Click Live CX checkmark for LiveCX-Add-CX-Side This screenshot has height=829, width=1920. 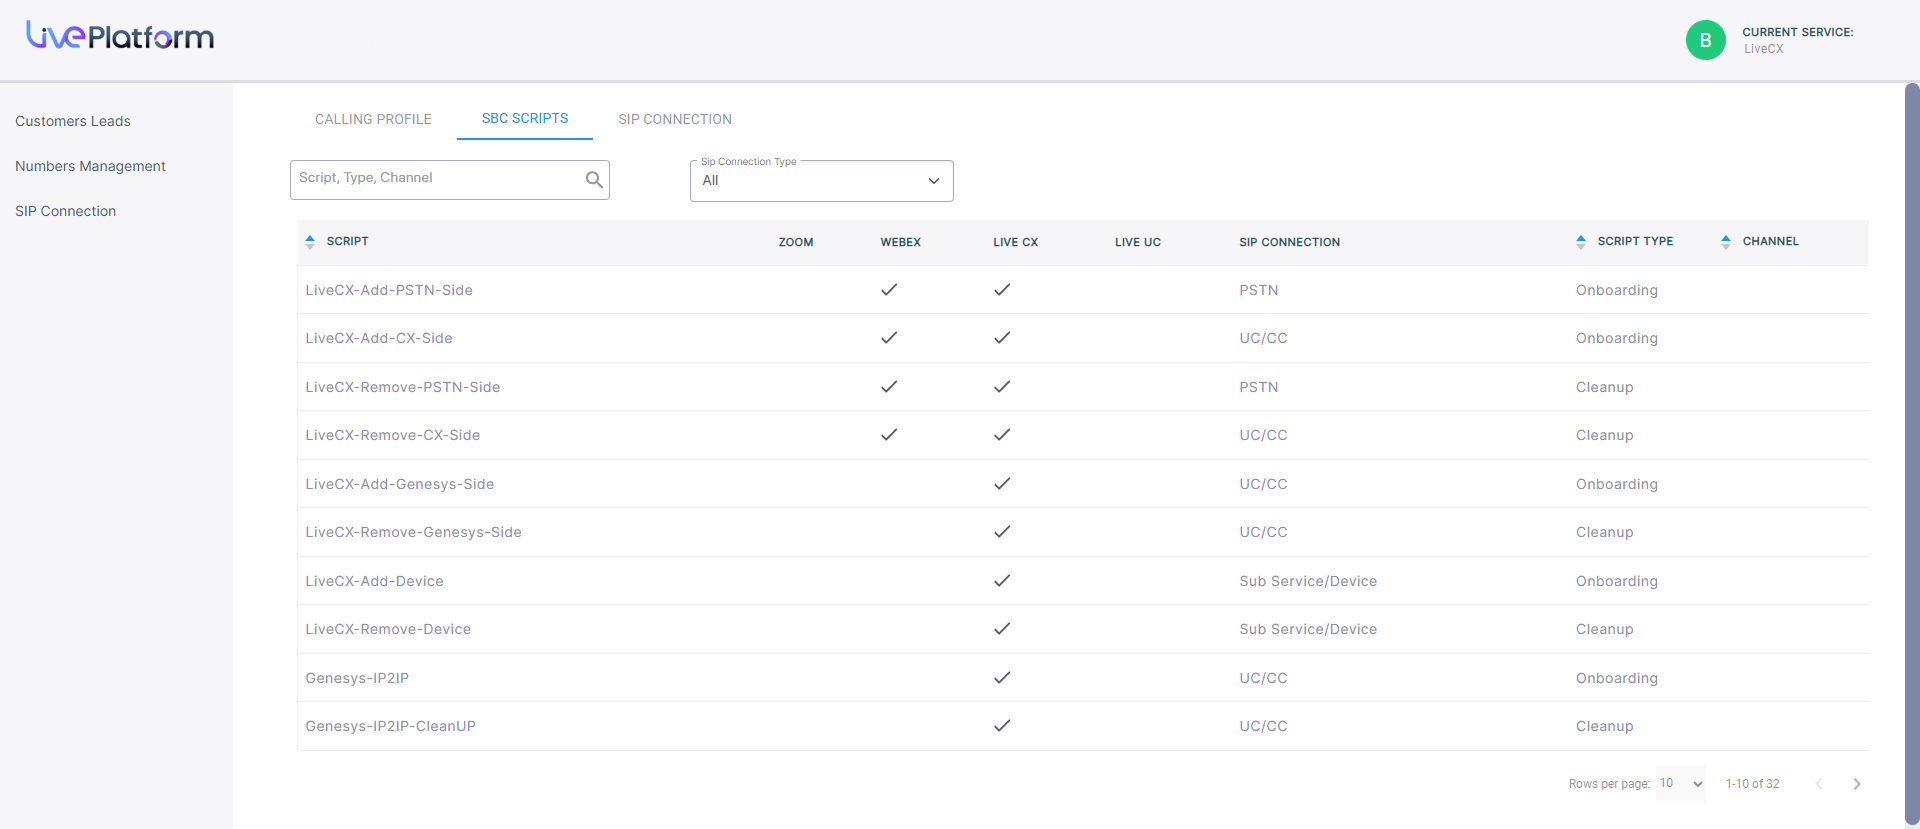[x=1002, y=338]
